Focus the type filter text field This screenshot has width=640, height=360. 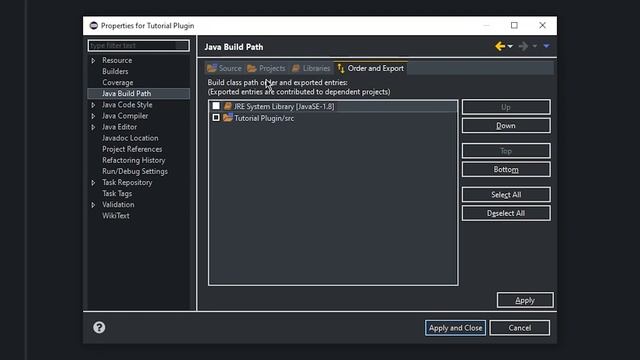click(x=138, y=45)
